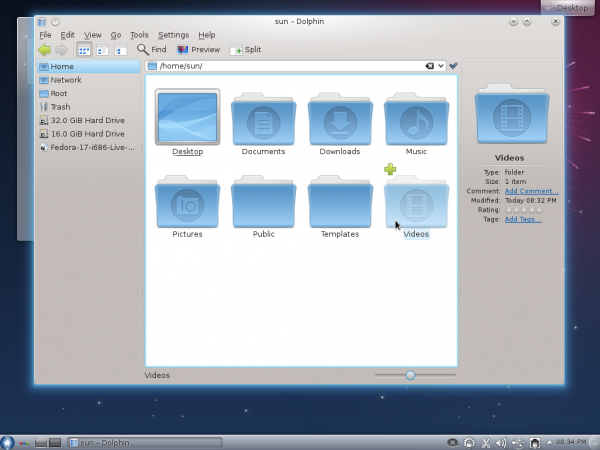Screen dimensions: 600x450
Task: Toggle Preview in the toolbar
Action: [x=198, y=49]
